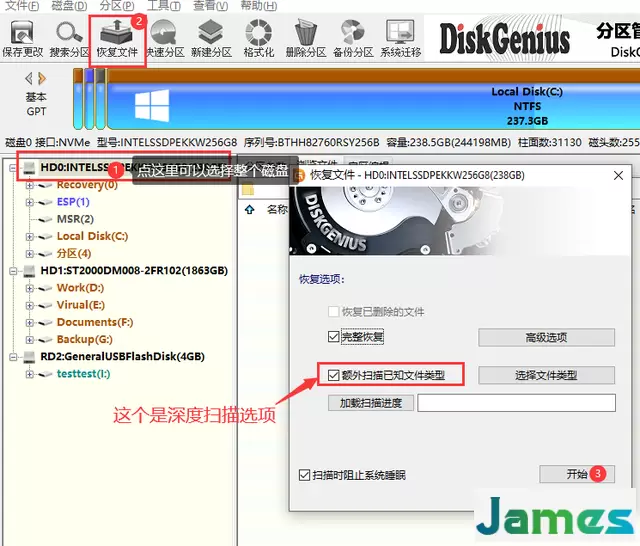The width and height of the screenshot is (640, 546).
Task: Select Virual(E:) partition in tree
Action: pyautogui.click(x=81, y=305)
